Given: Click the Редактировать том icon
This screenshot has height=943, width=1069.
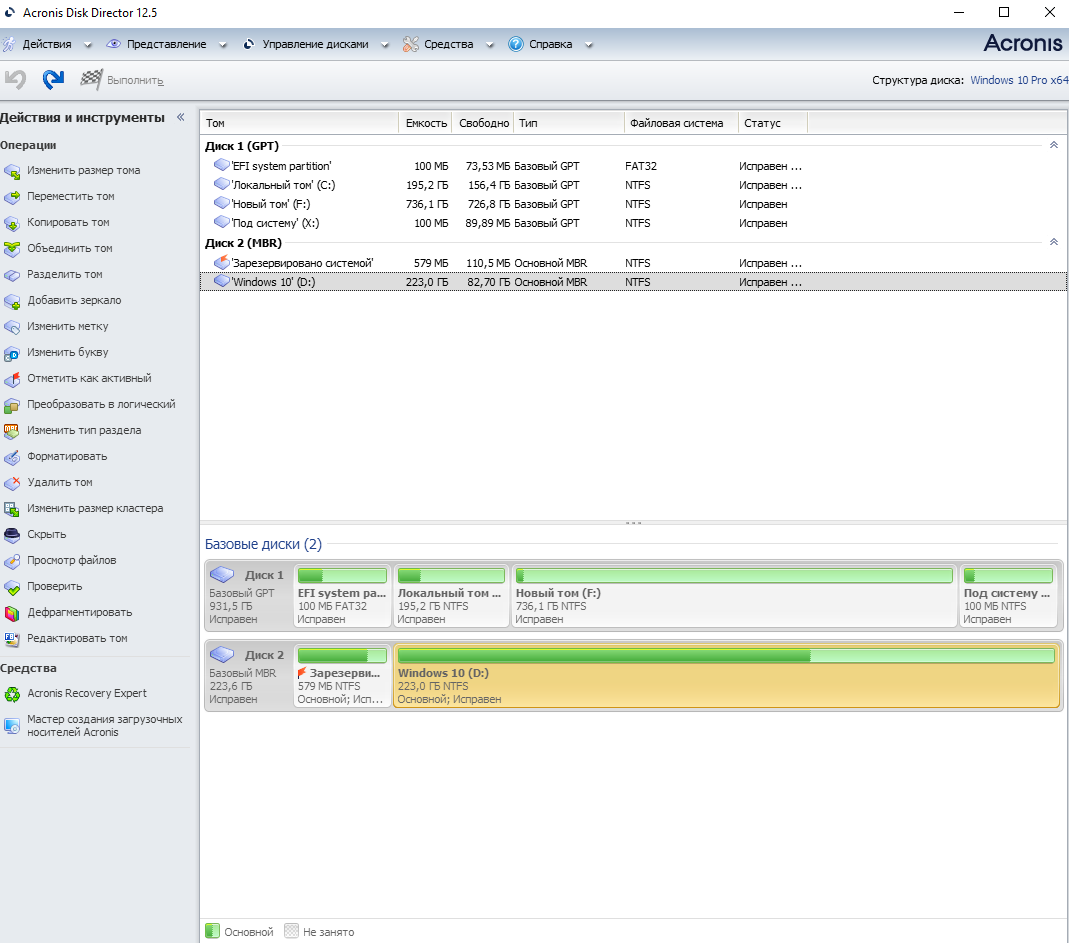Looking at the screenshot, I should (12, 639).
